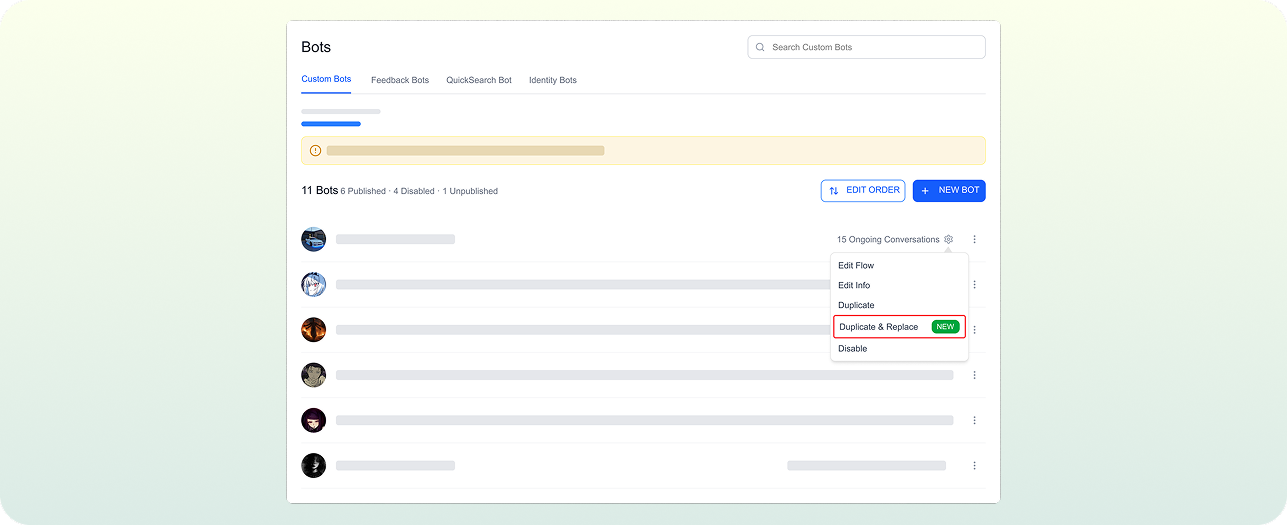This screenshot has height=525, width=1287.
Task: Switch to the Custom Bots tab
Action: pyautogui.click(x=326, y=80)
